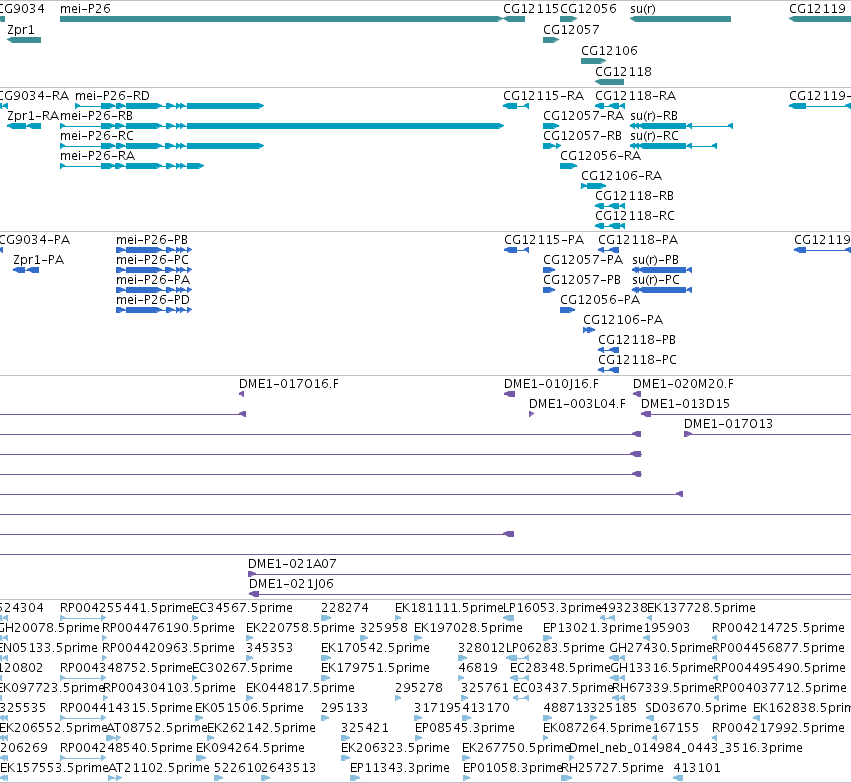Click the DME1-017O16.F clone label
This screenshot has height=783, width=851.
coord(289,384)
